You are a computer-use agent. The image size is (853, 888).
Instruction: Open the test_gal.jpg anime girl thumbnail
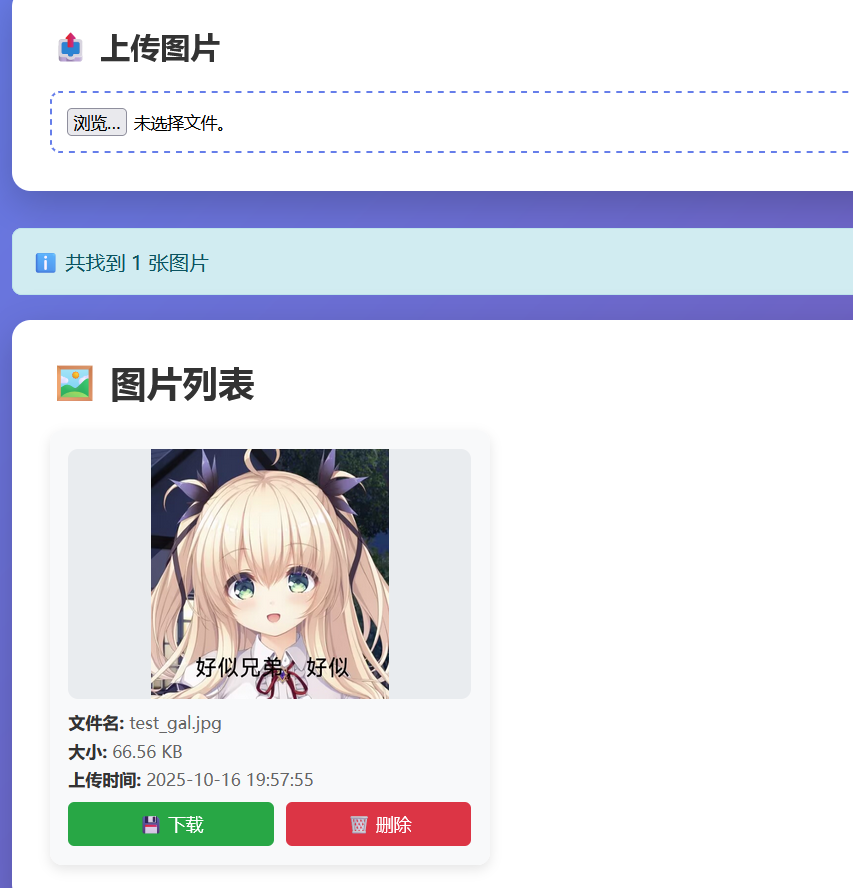(270, 574)
